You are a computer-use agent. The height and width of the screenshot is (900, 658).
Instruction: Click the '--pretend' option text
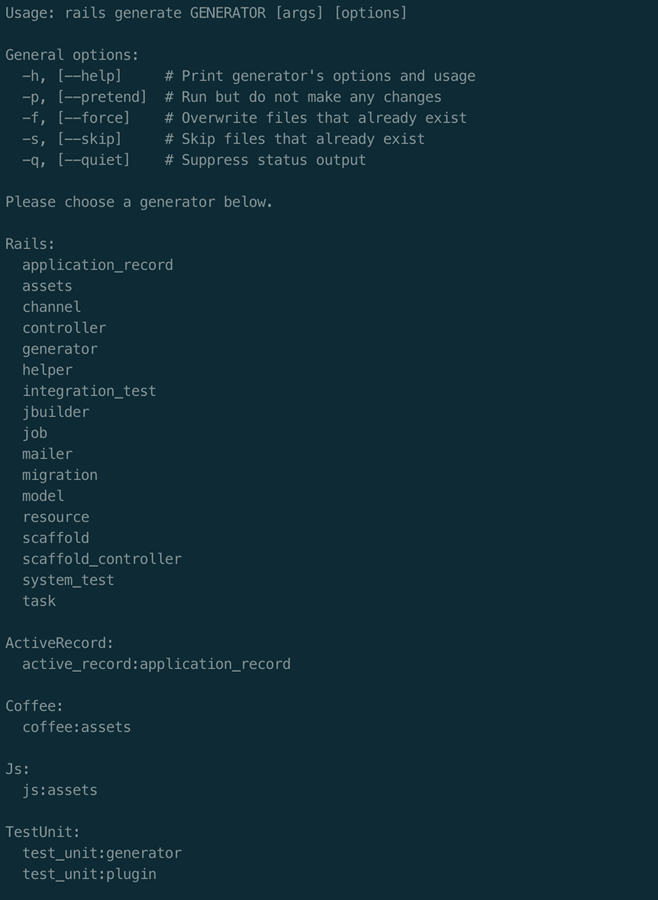coord(102,97)
